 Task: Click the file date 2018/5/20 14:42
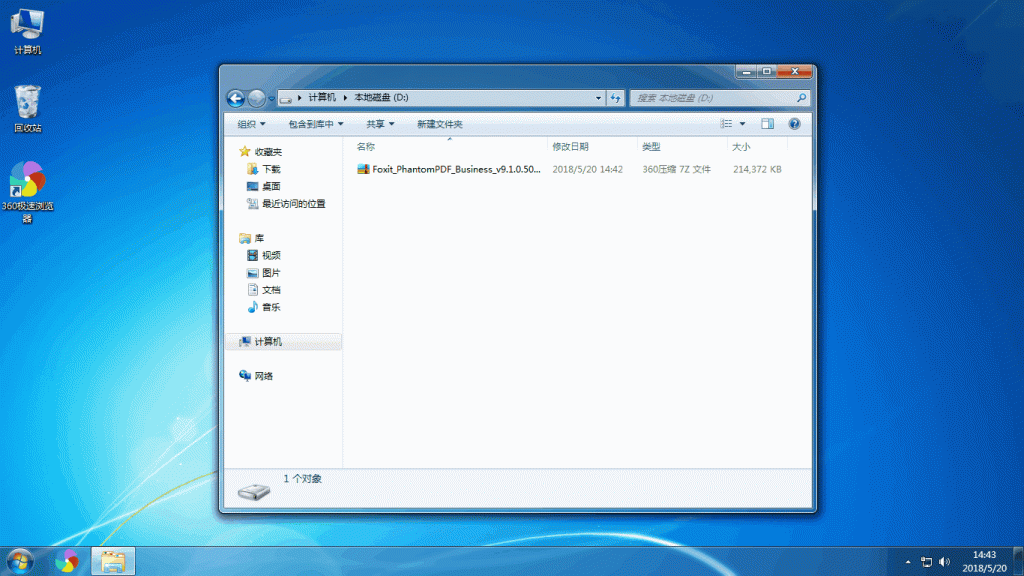587,169
